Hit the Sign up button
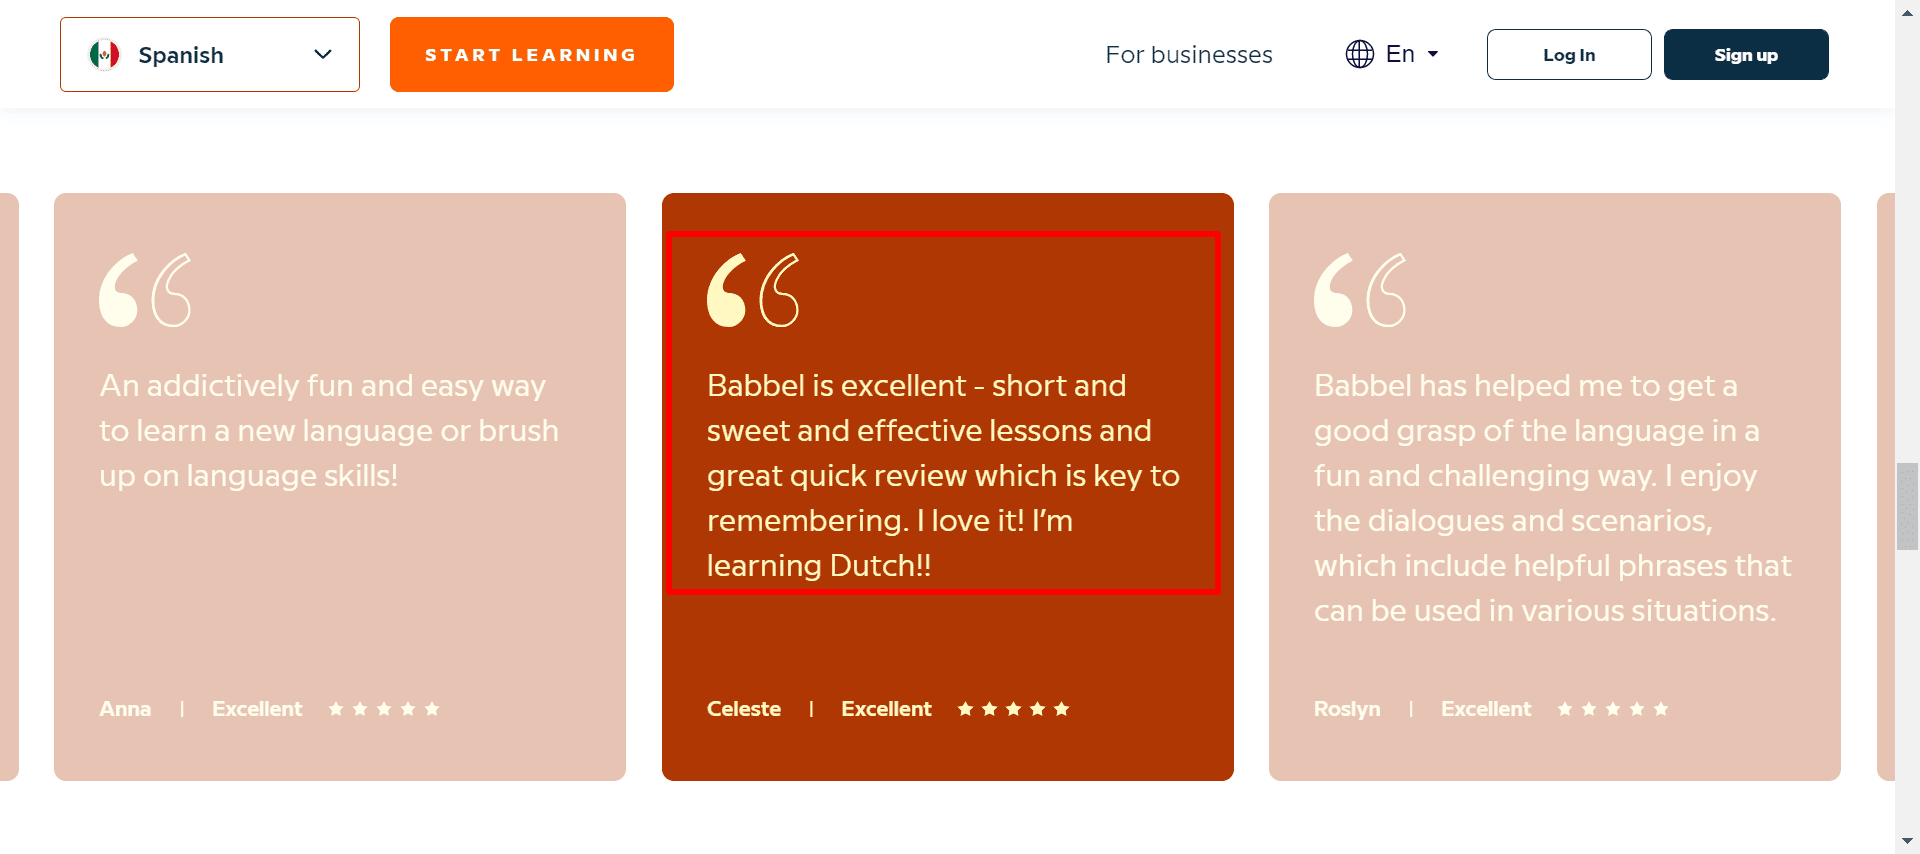Viewport: 1920px width, 854px height. tap(1745, 55)
